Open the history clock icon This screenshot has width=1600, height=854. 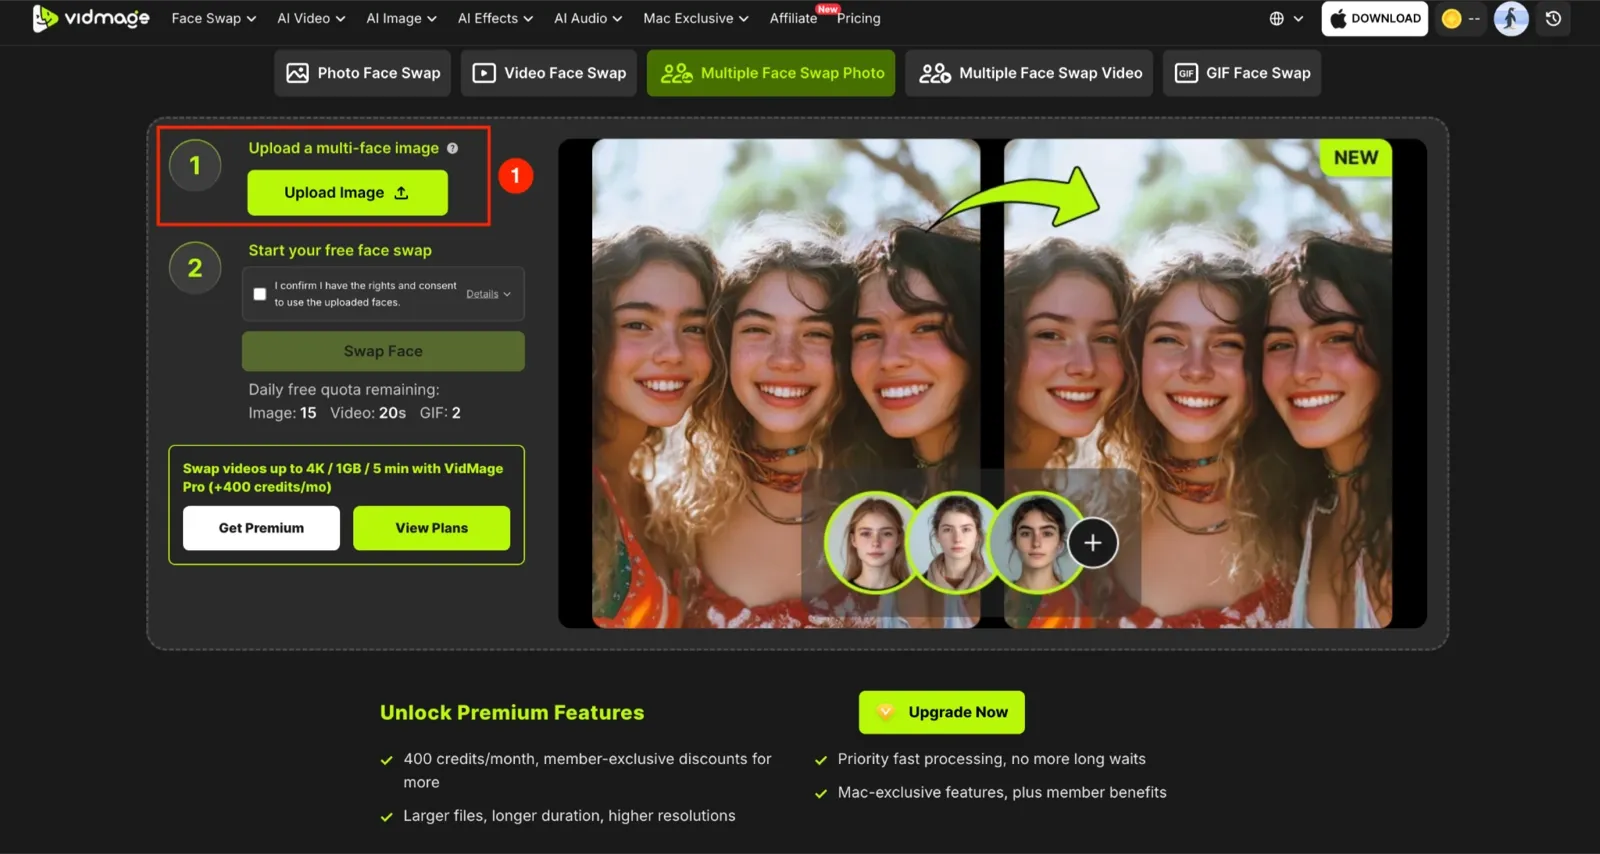click(x=1553, y=18)
